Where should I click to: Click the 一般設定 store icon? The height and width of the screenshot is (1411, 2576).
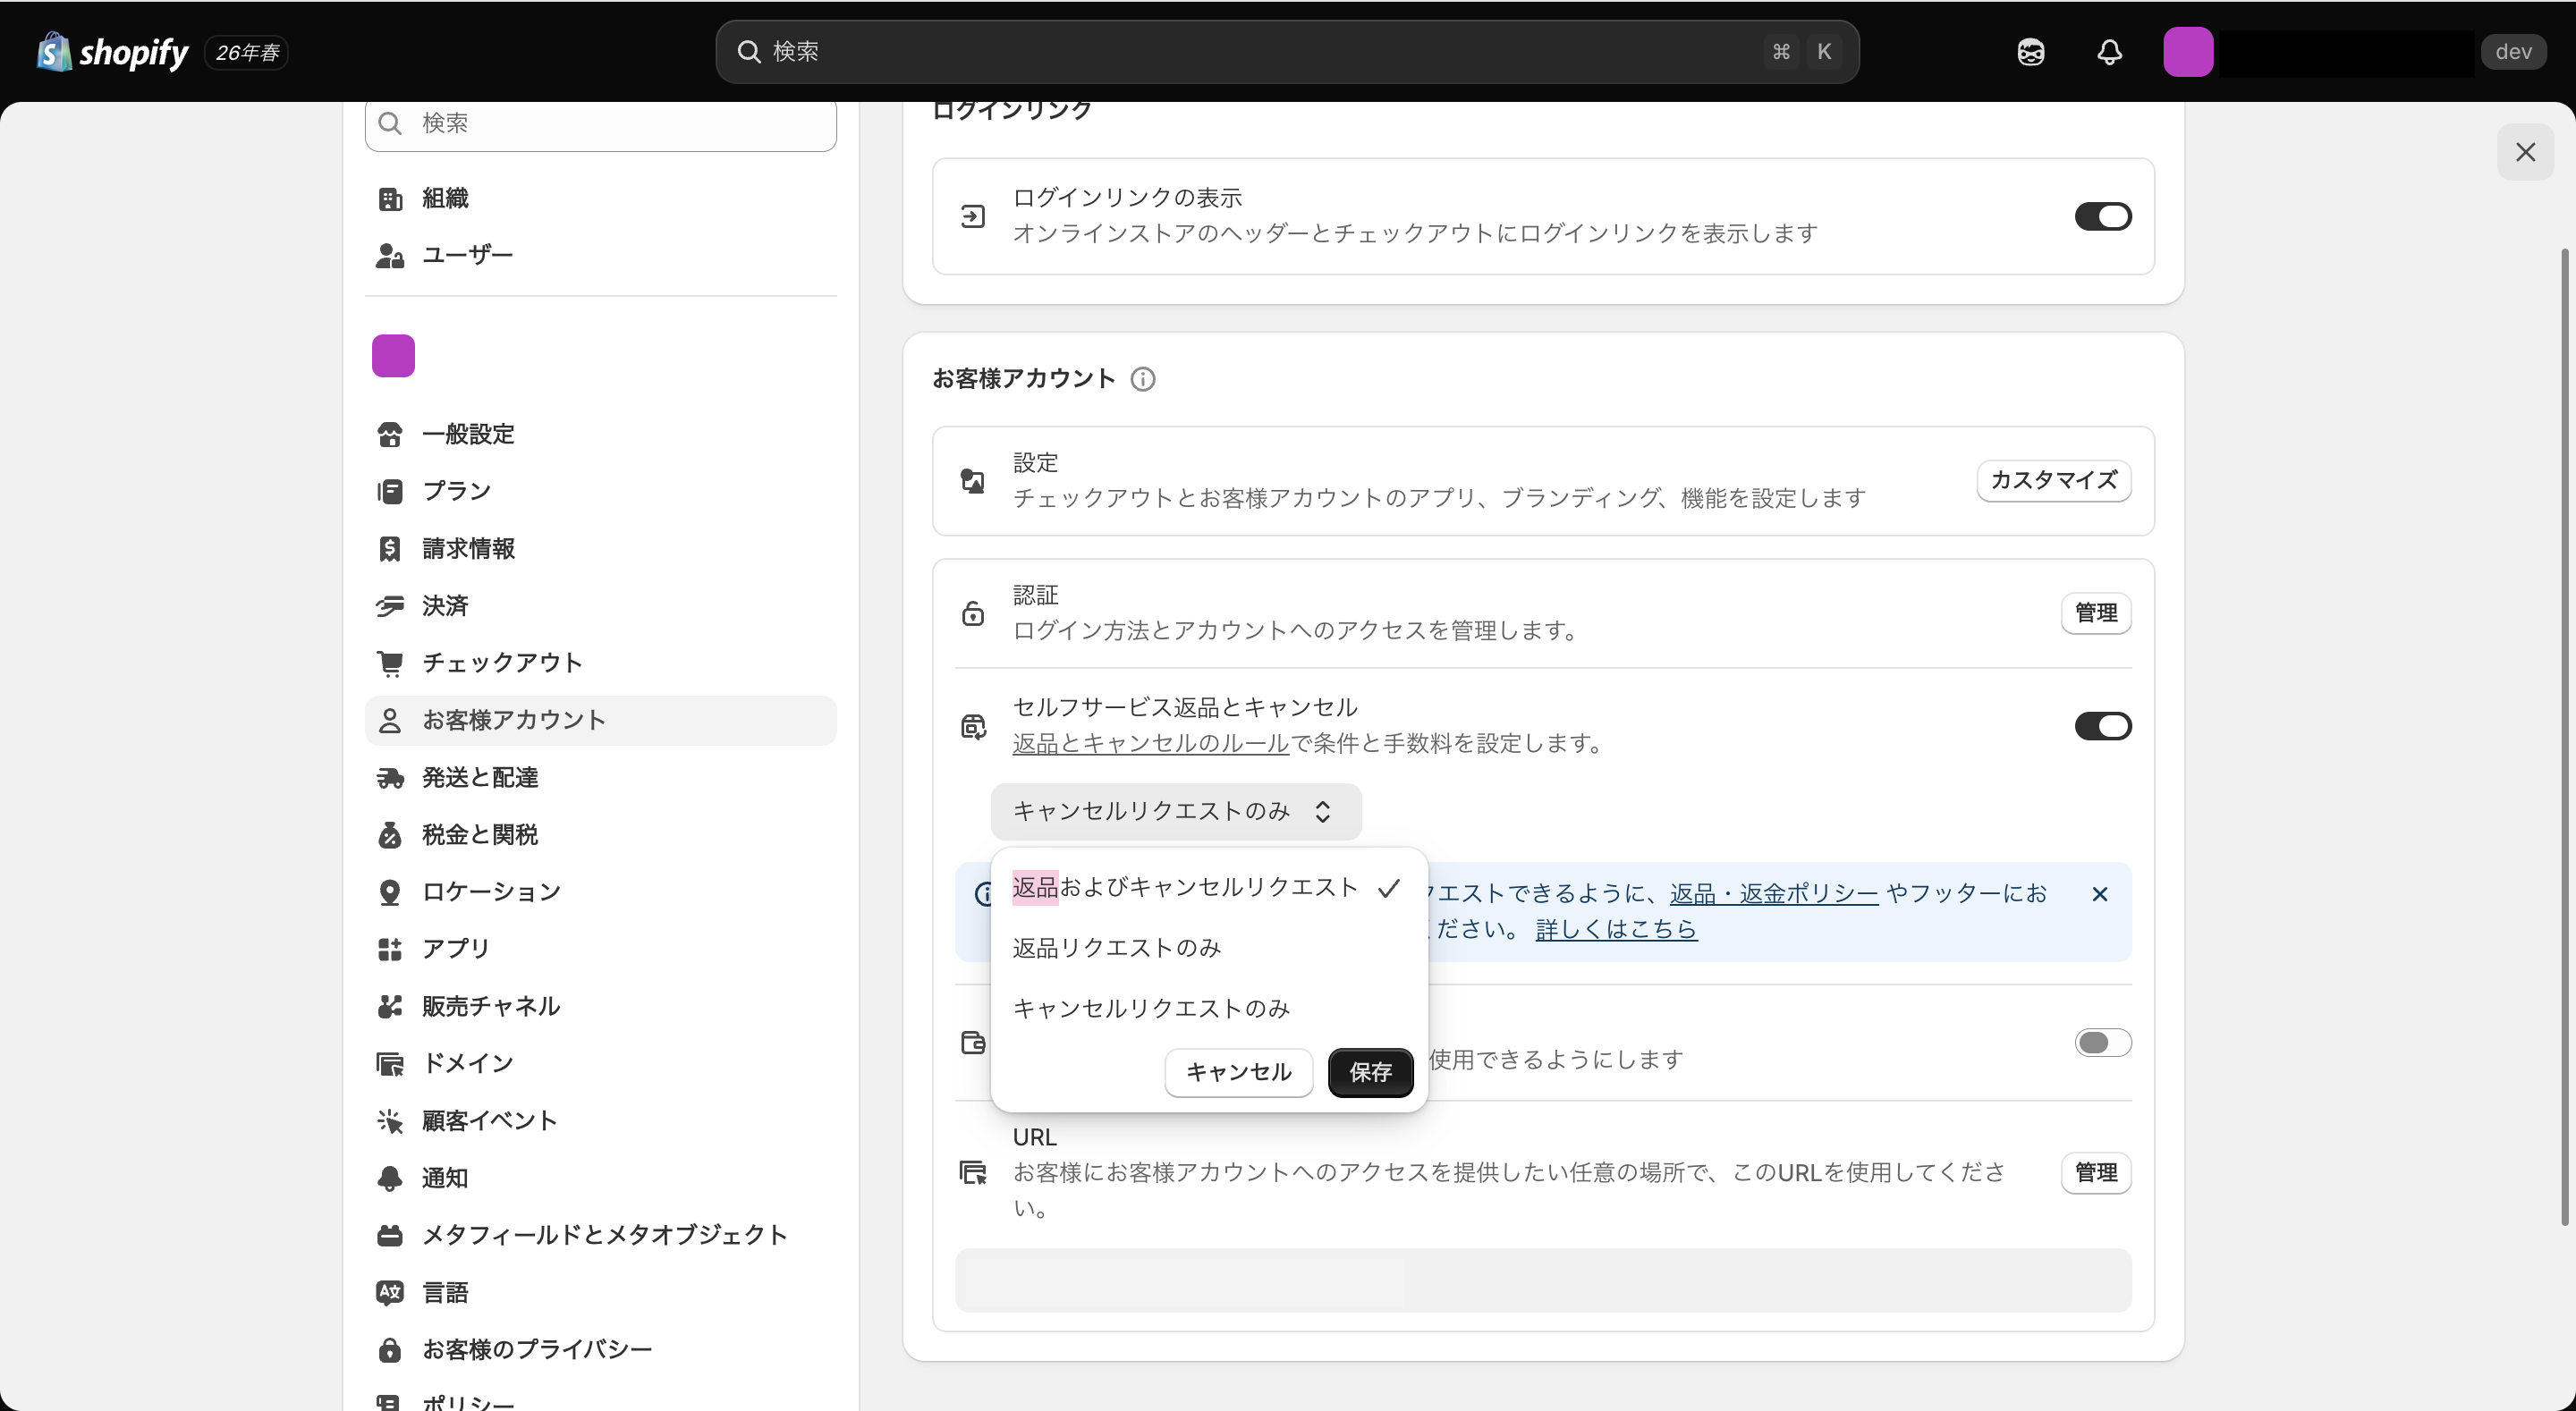click(x=389, y=435)
